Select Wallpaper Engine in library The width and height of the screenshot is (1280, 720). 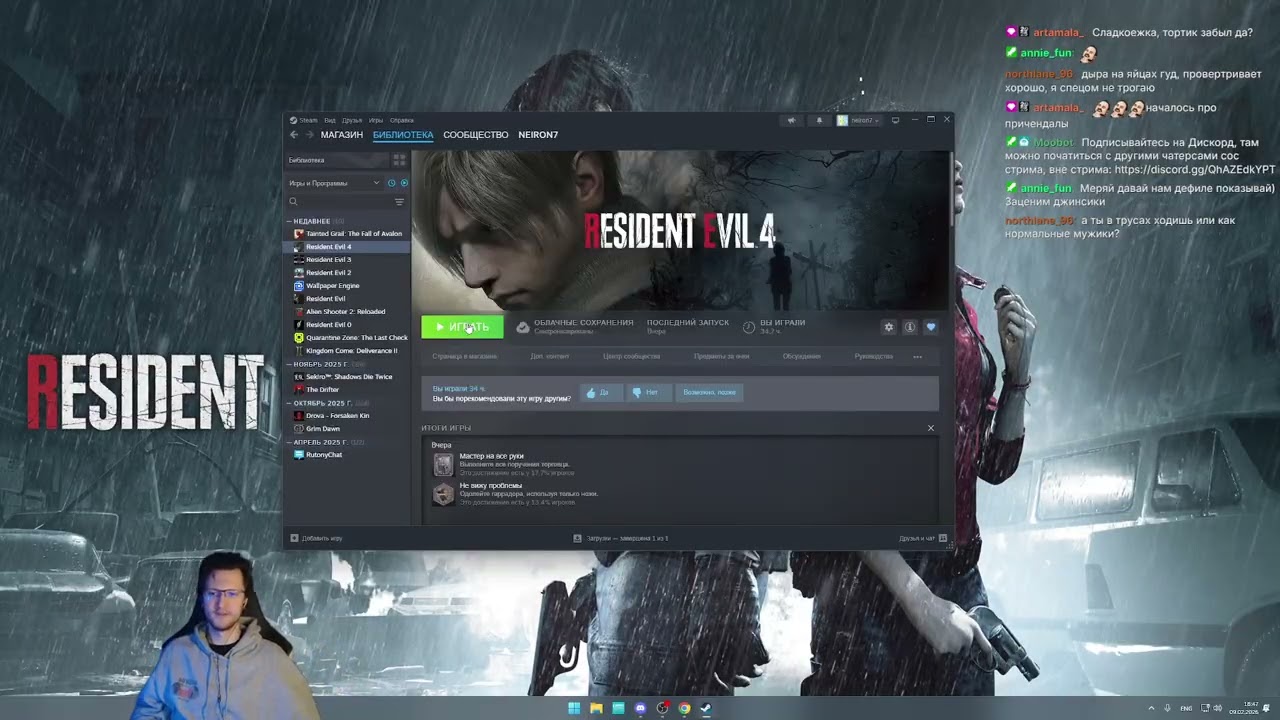coord(348,286)
